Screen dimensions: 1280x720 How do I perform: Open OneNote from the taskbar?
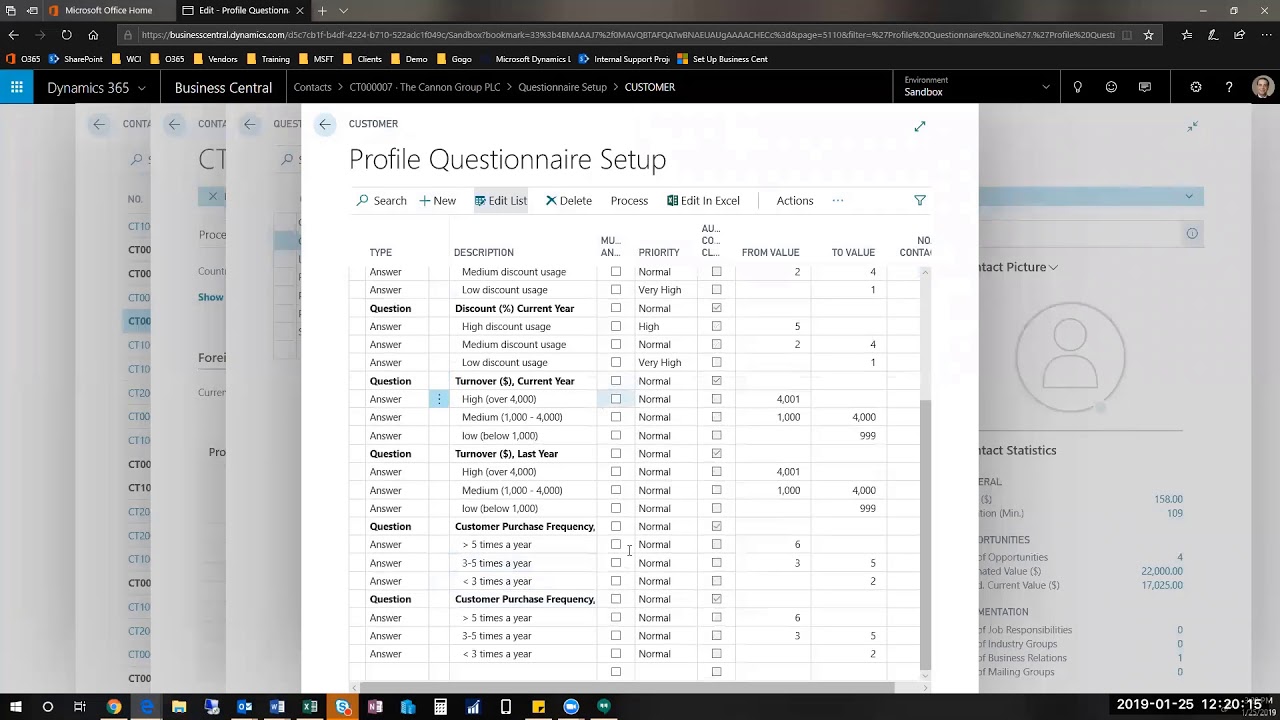pyautogui.click(x=375, y=707)
